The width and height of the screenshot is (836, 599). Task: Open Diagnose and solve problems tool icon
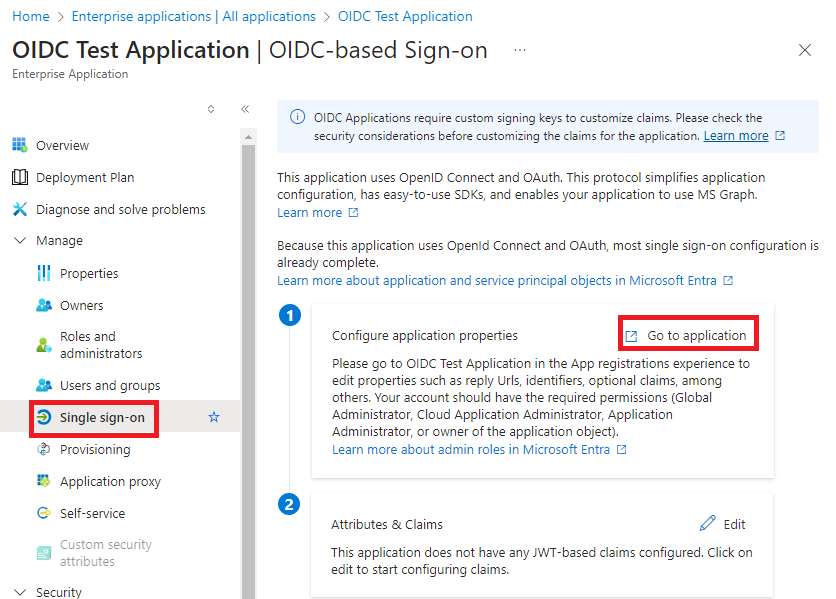tap(20, 209)
